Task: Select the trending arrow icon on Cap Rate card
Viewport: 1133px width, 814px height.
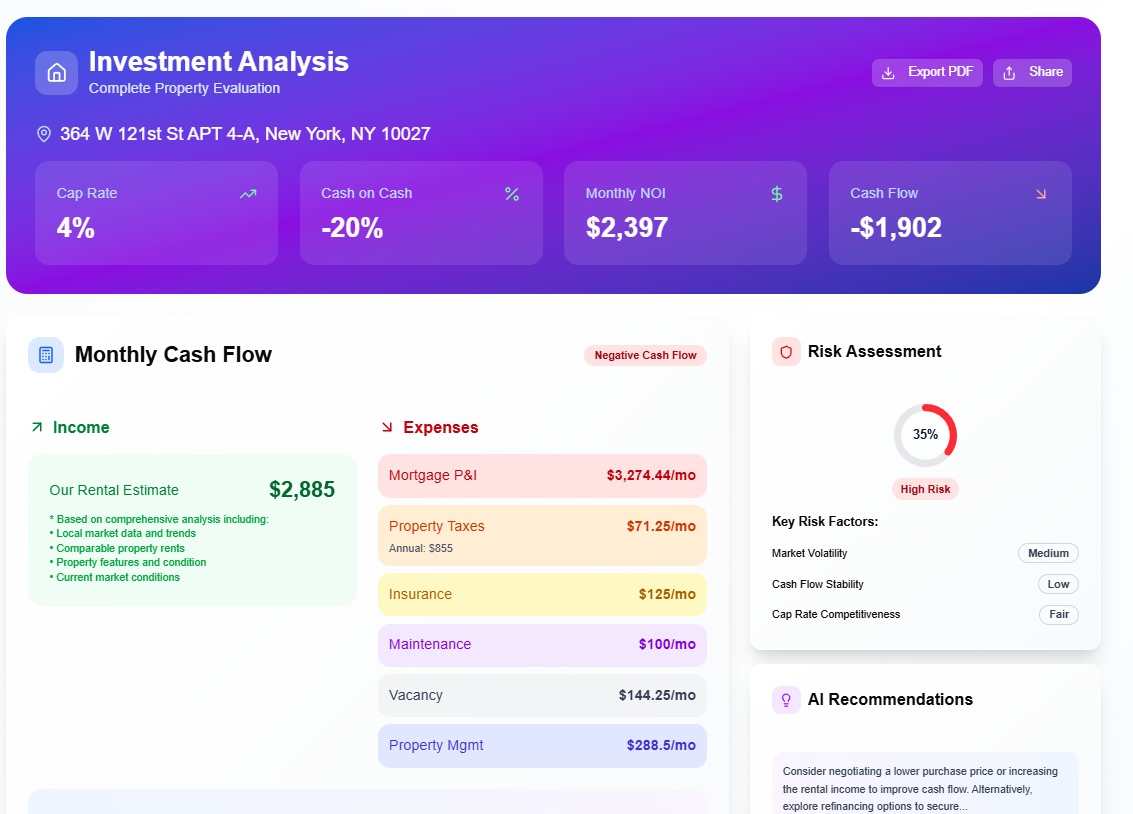Action: pyautogui.click(x=248, y=193)
